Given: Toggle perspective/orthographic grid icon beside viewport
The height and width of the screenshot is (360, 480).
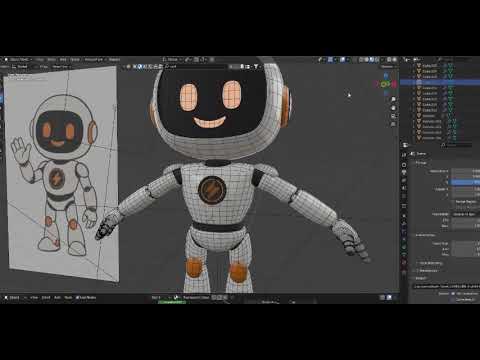Looking at the screenshot, I should [393, 124].
